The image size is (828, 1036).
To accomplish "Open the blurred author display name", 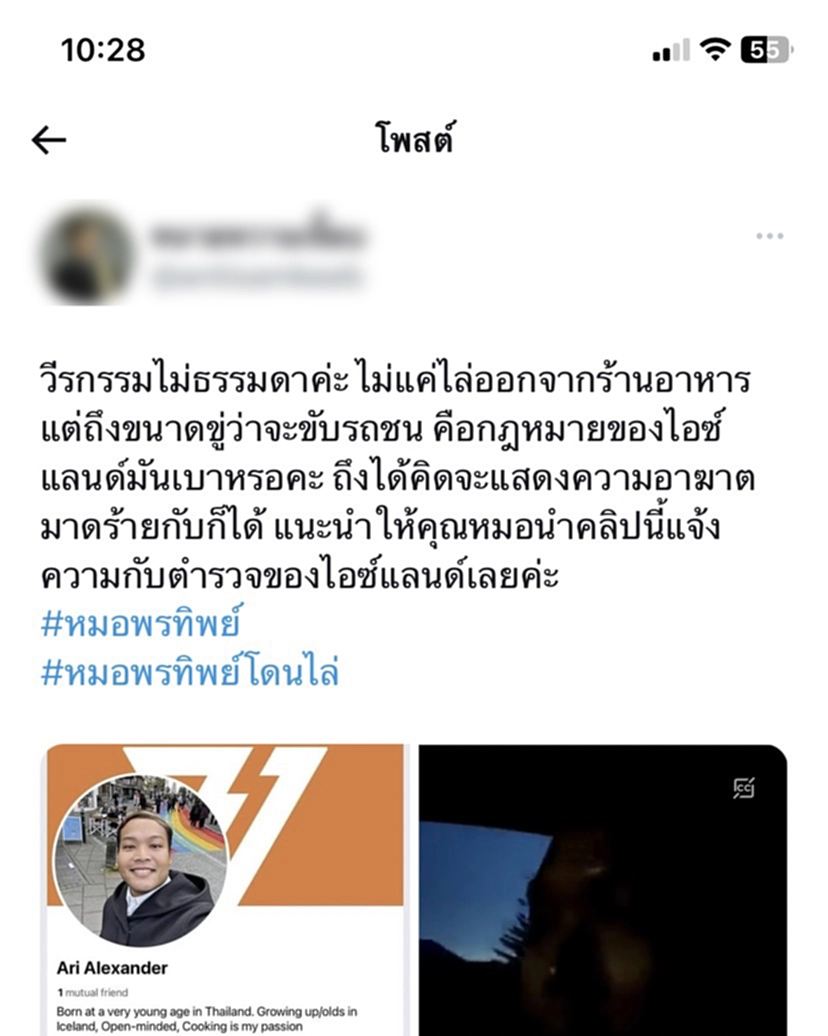I will click(256, 235).
